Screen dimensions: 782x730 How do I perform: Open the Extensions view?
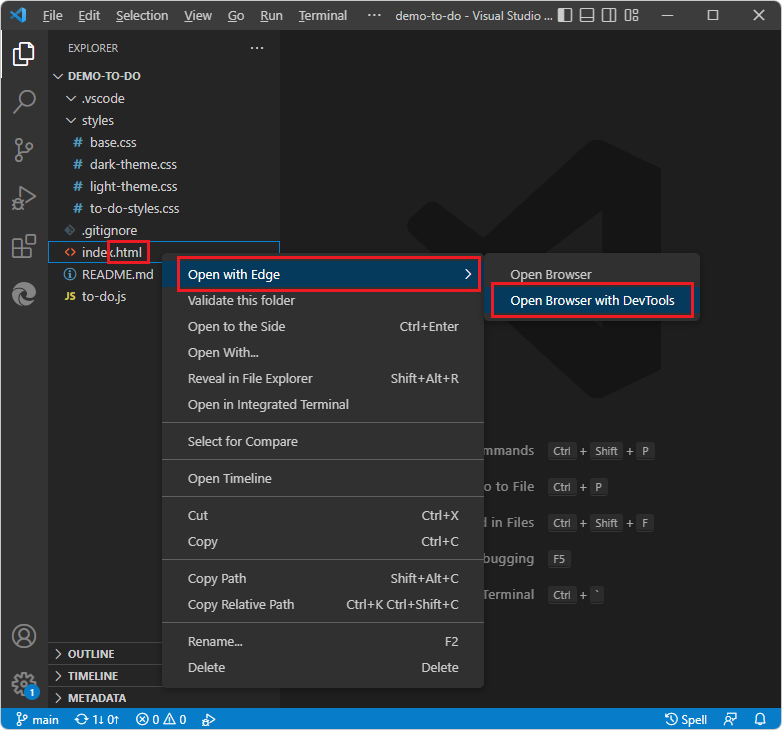(x=23, y=246)
